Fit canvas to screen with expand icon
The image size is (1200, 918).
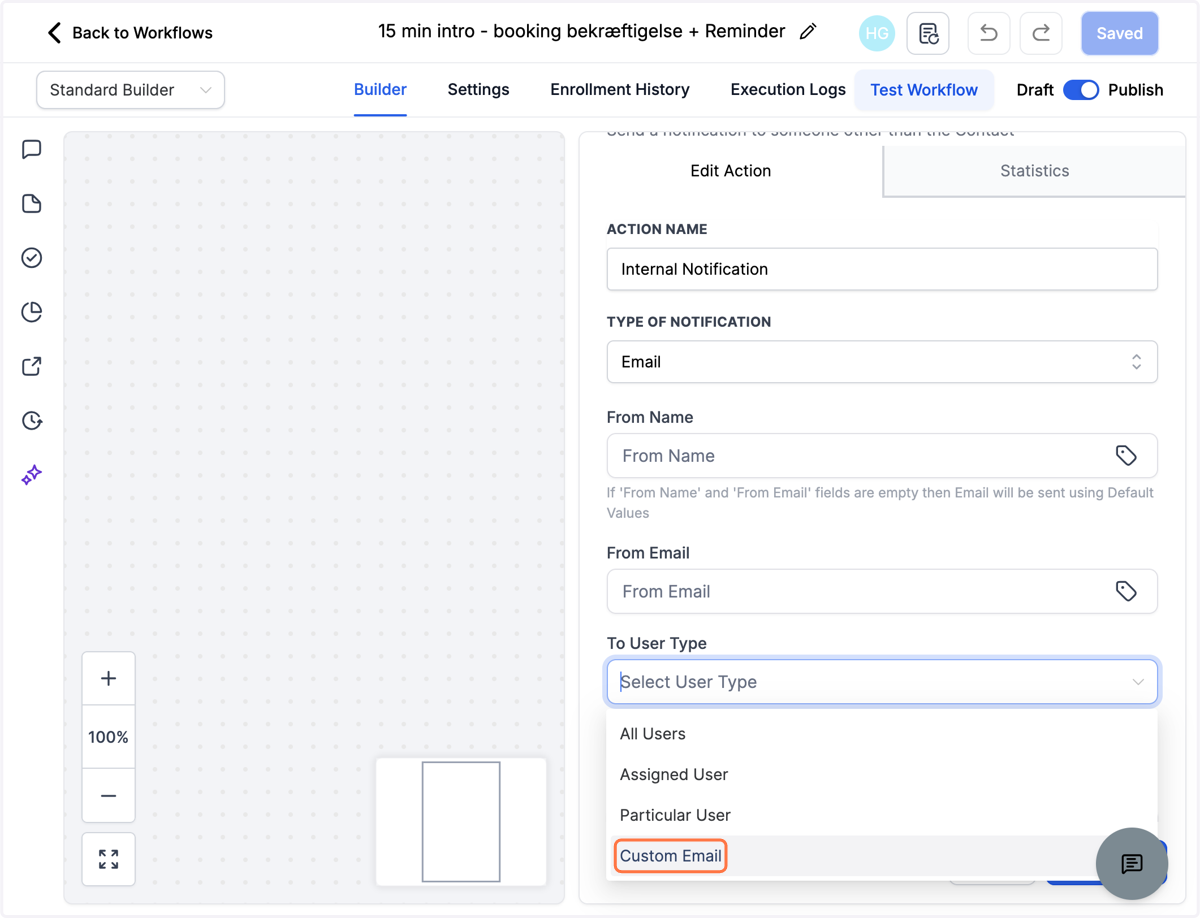pyautogui.click(x=108, y=859)
